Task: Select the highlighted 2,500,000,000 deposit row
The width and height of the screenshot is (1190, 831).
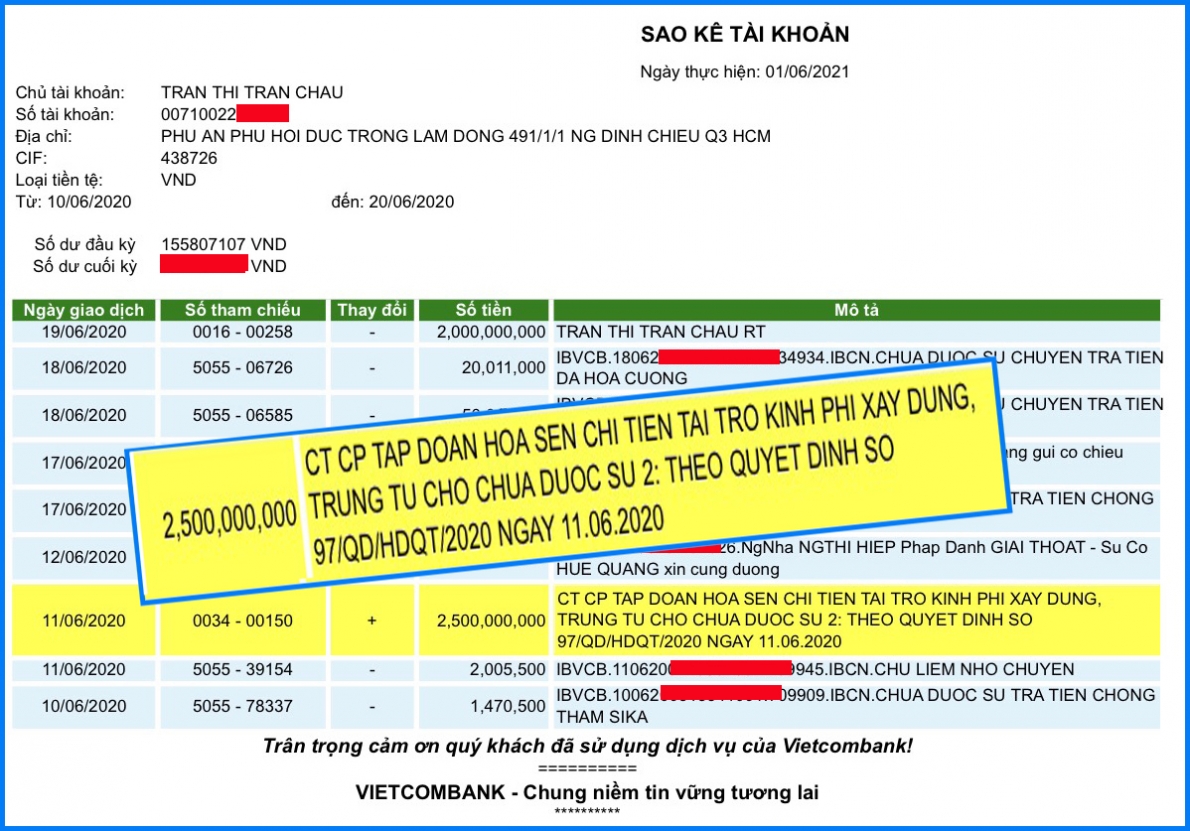Action: pos(487,620)
